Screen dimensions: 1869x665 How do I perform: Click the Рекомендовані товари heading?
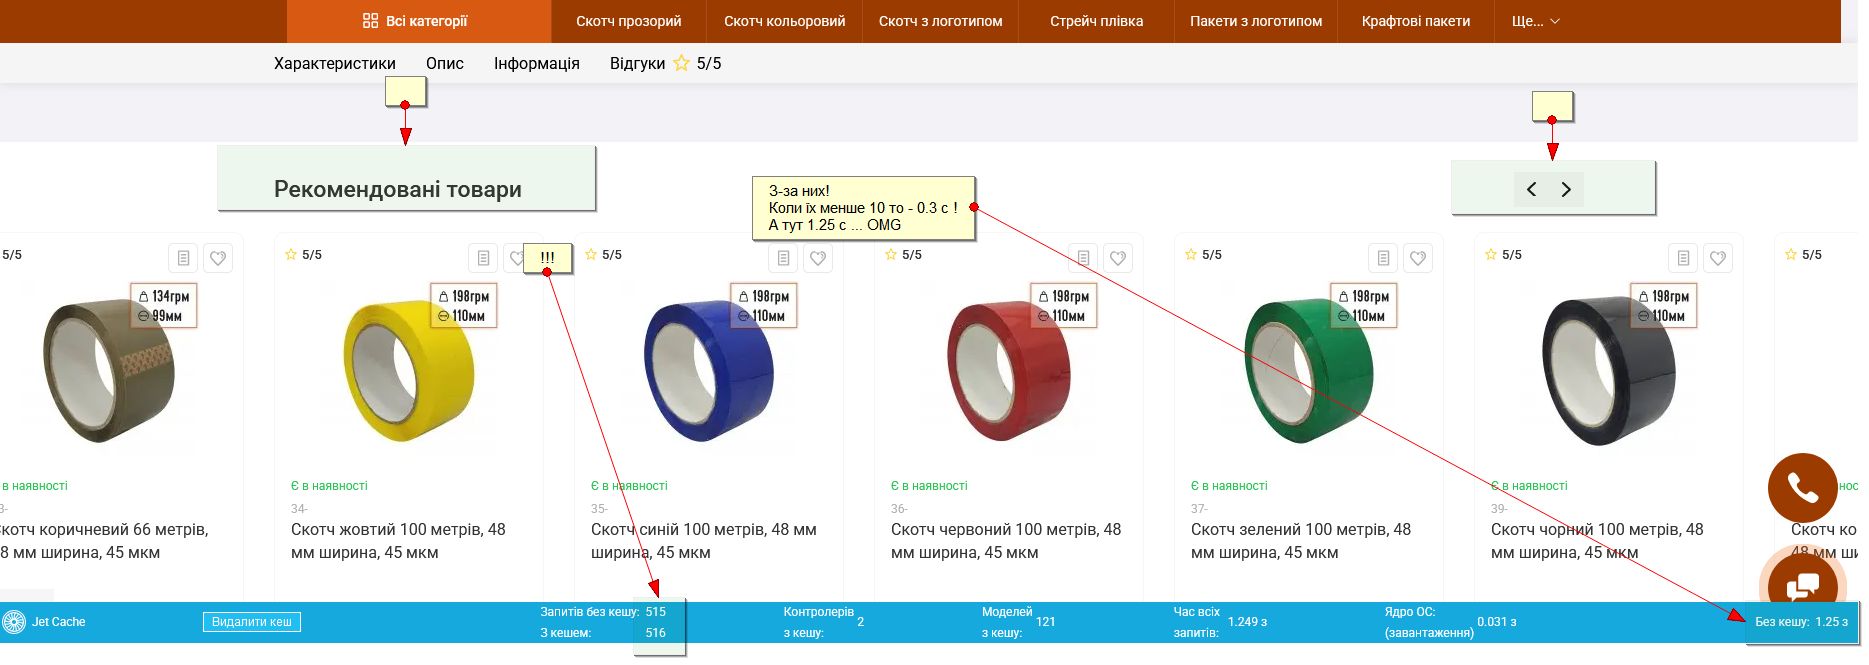coord(398,189)
